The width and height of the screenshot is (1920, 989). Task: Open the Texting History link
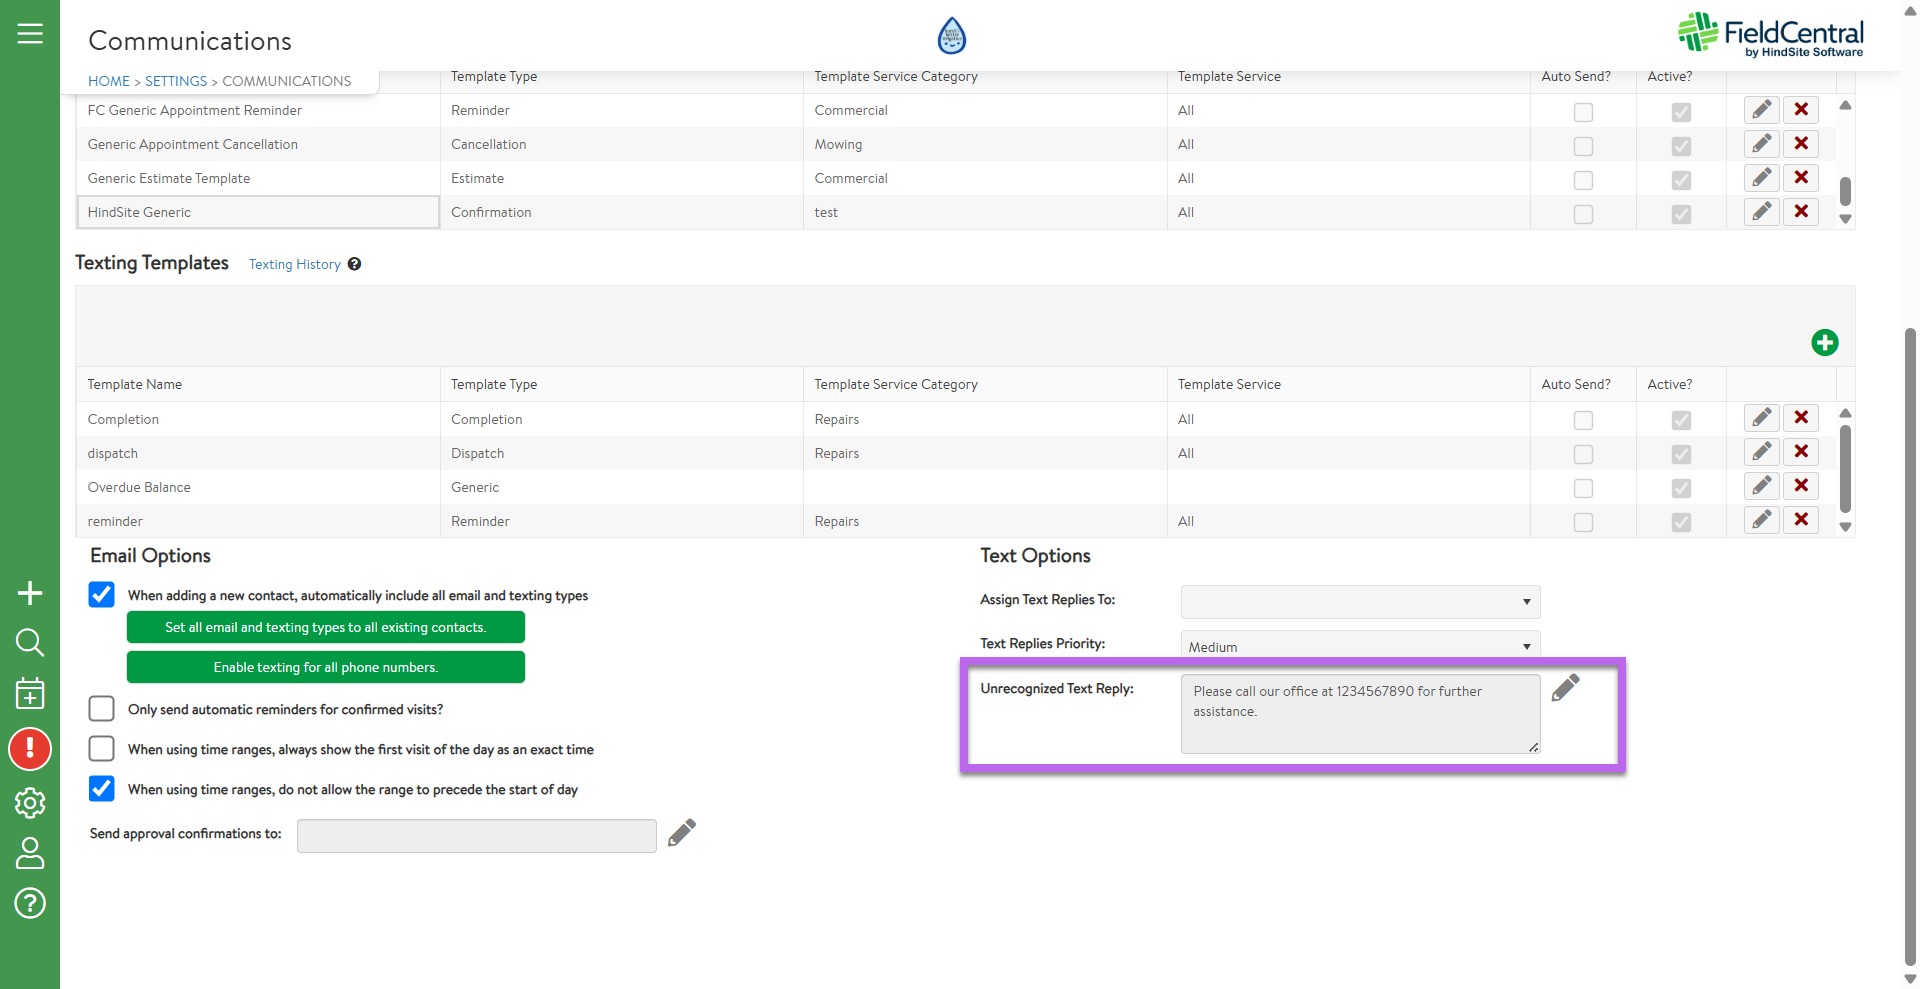click(294, 264)
